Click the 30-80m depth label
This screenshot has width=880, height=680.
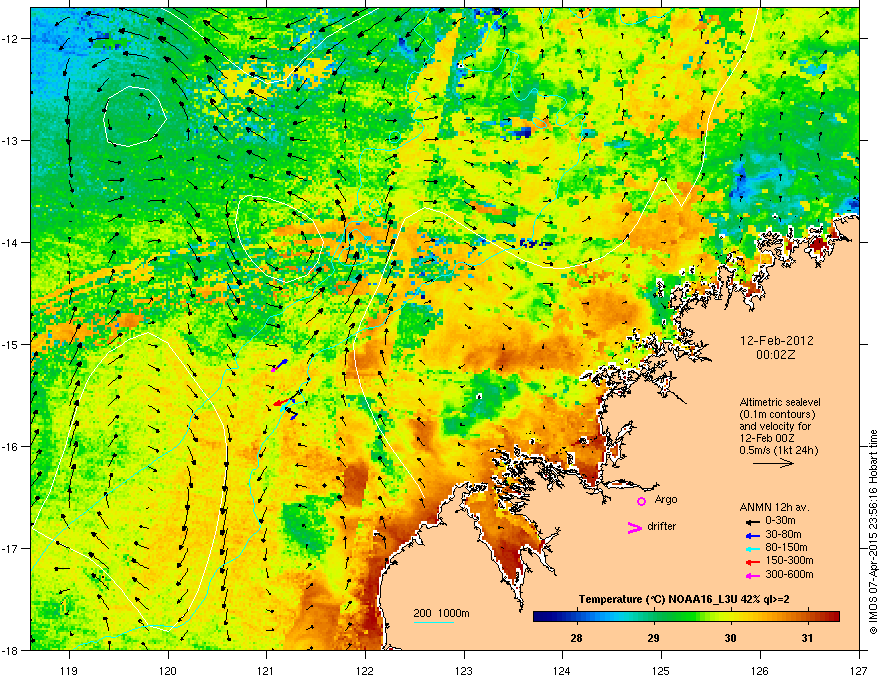click(783, 535)
